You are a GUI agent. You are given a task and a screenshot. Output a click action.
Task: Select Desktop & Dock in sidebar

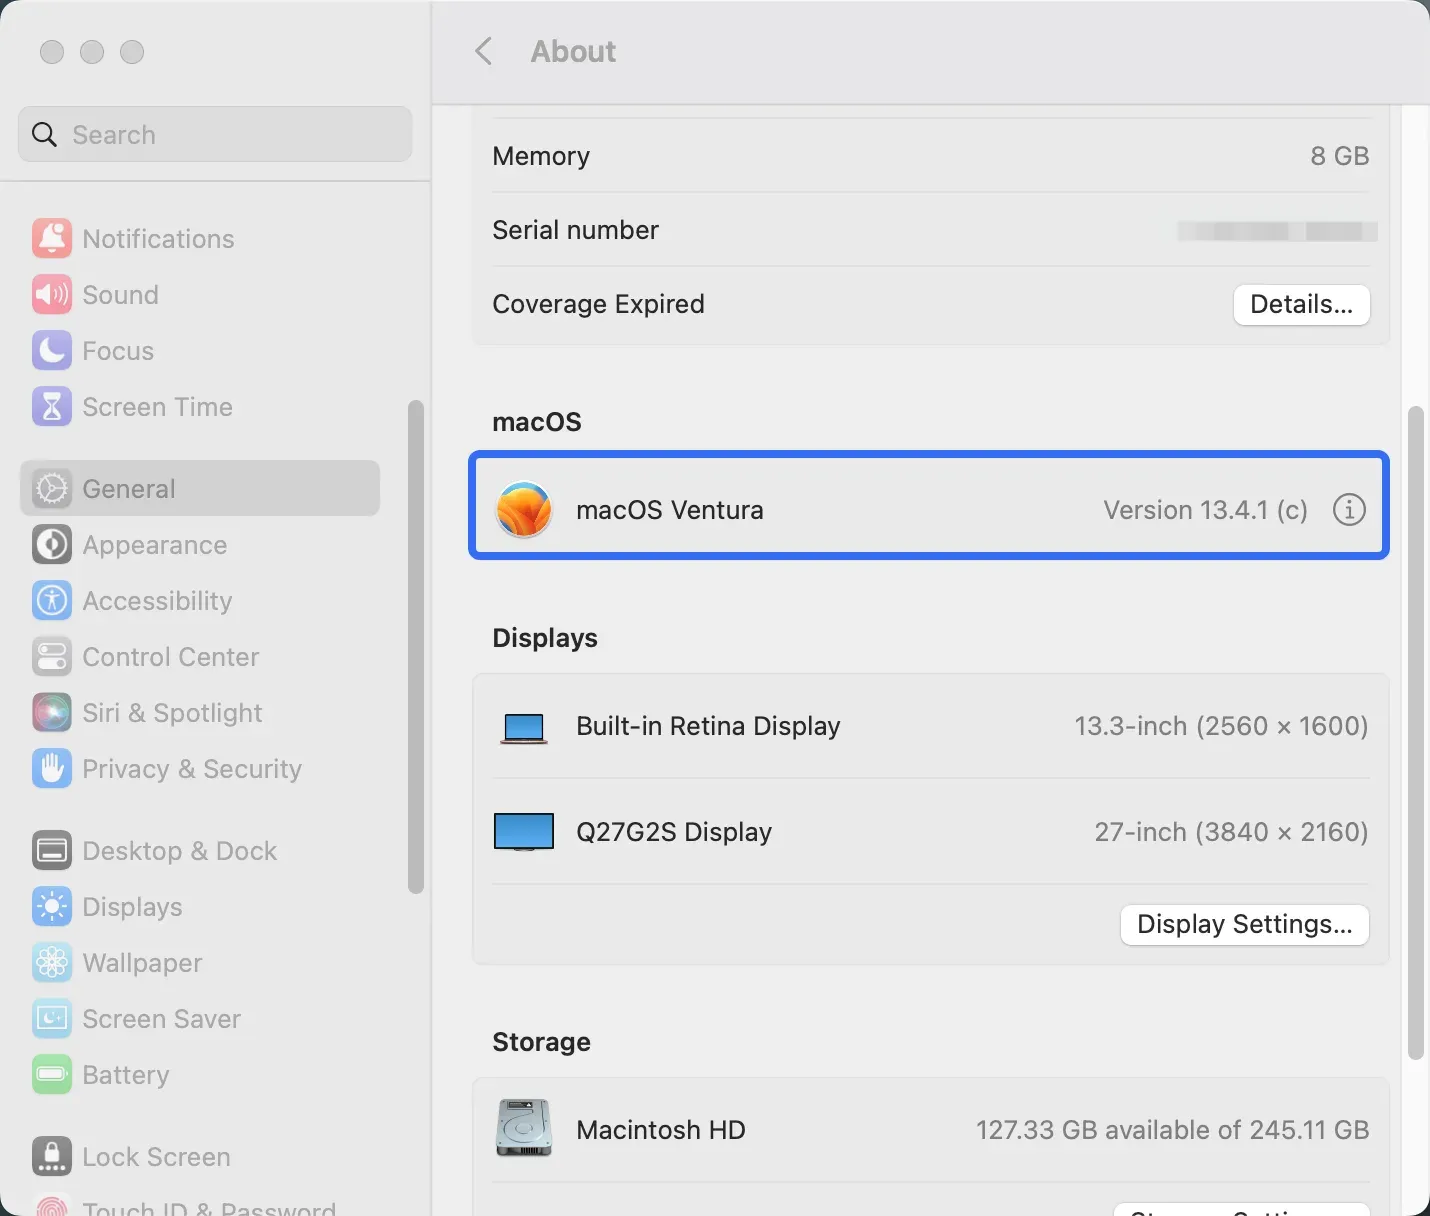[x=200, y=851]
